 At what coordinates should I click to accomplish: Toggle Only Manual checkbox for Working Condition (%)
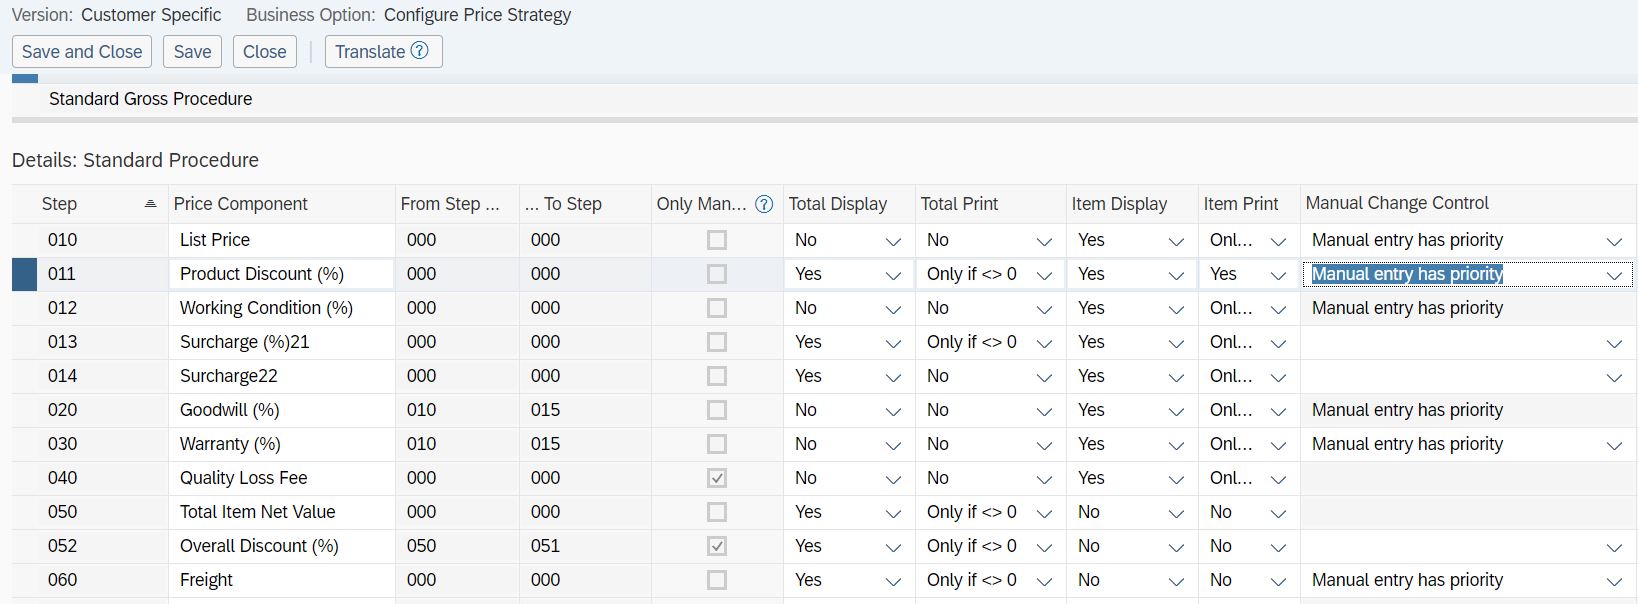(x=717, y=308)
